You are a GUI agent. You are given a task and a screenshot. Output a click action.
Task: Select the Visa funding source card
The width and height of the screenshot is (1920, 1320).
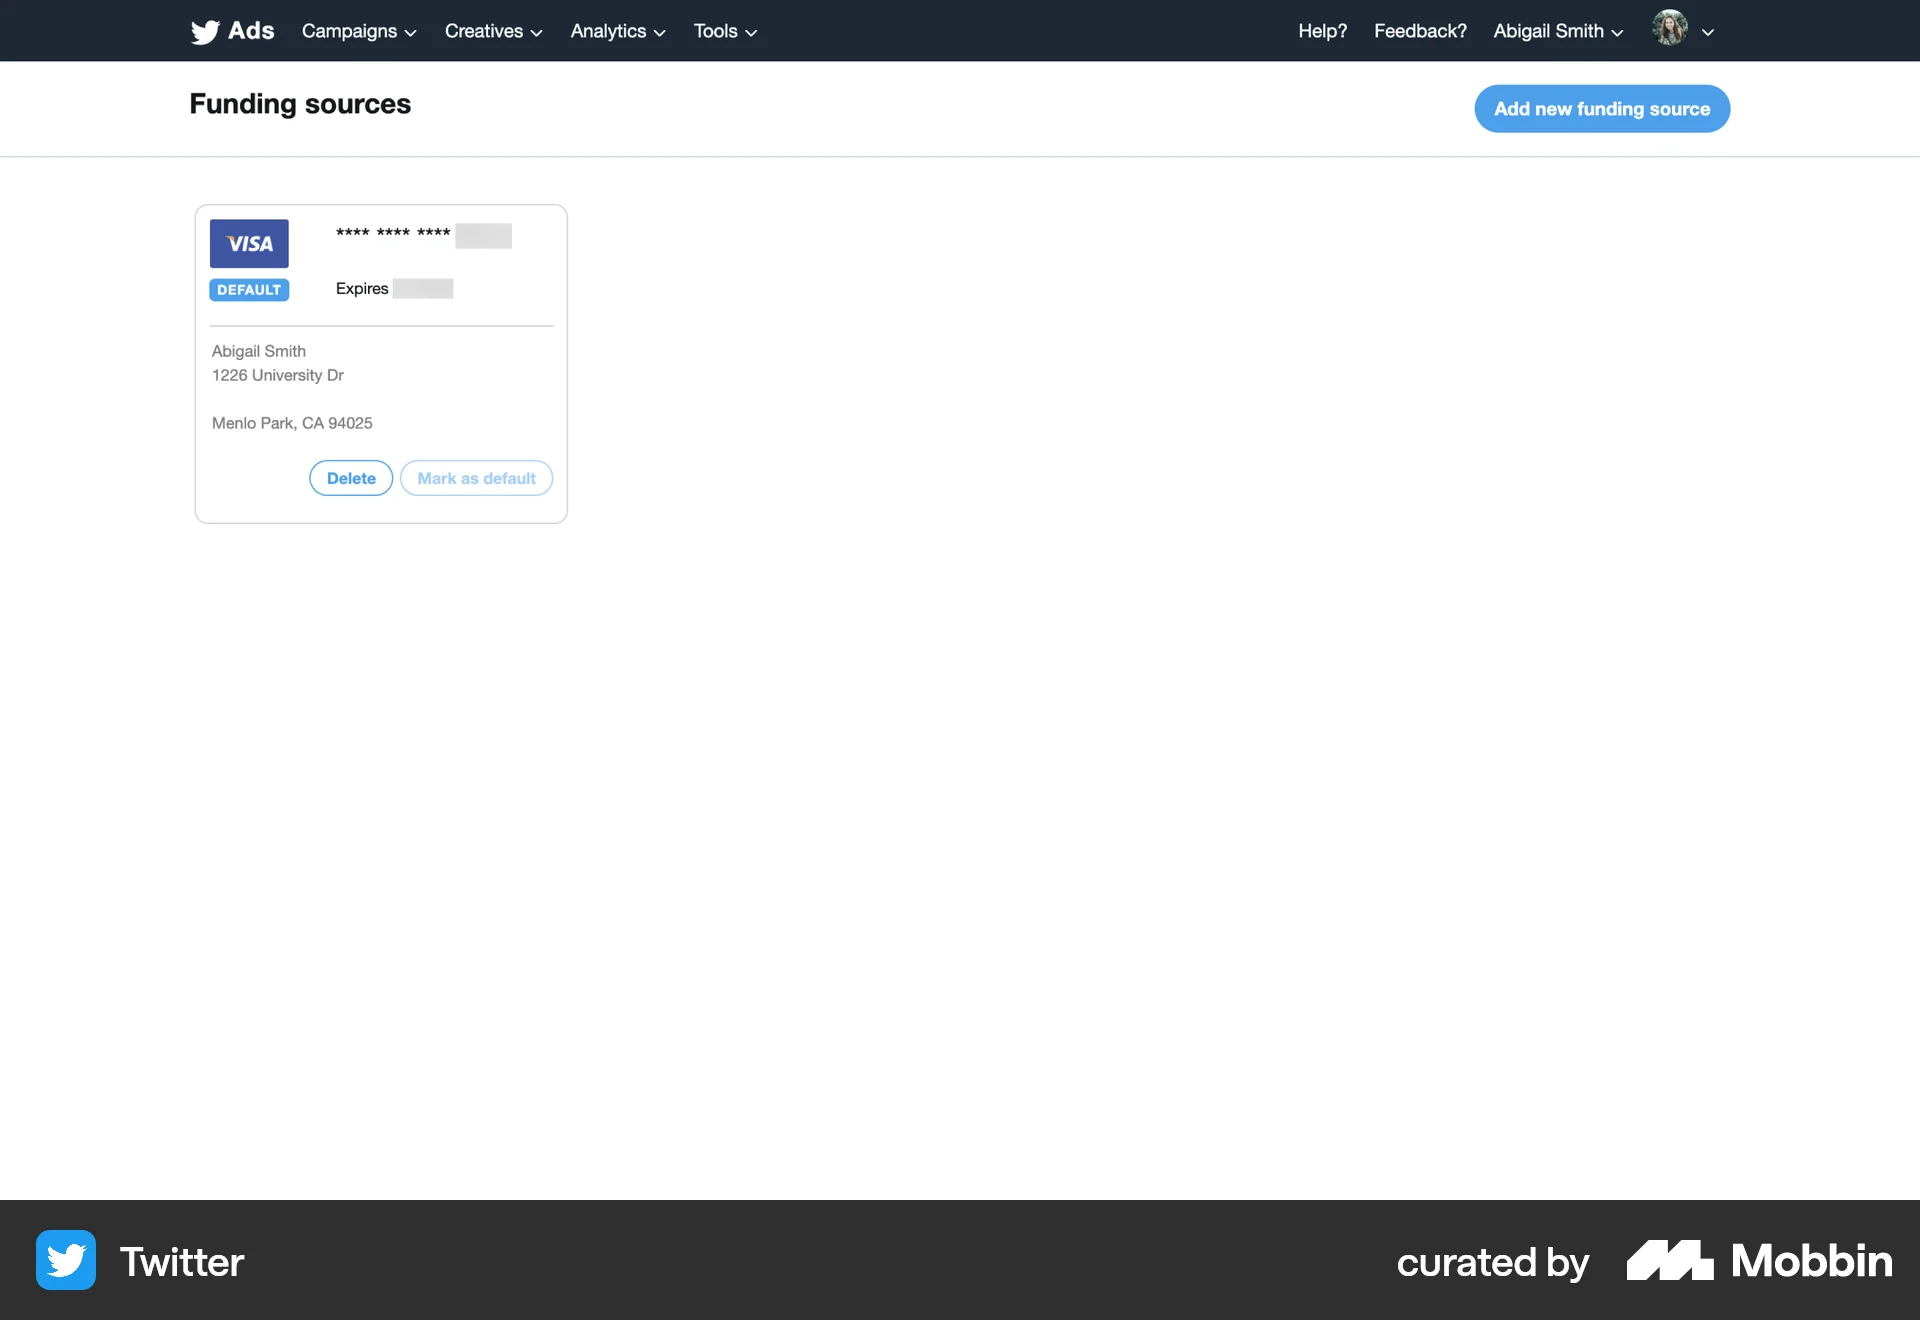(380, 363)
